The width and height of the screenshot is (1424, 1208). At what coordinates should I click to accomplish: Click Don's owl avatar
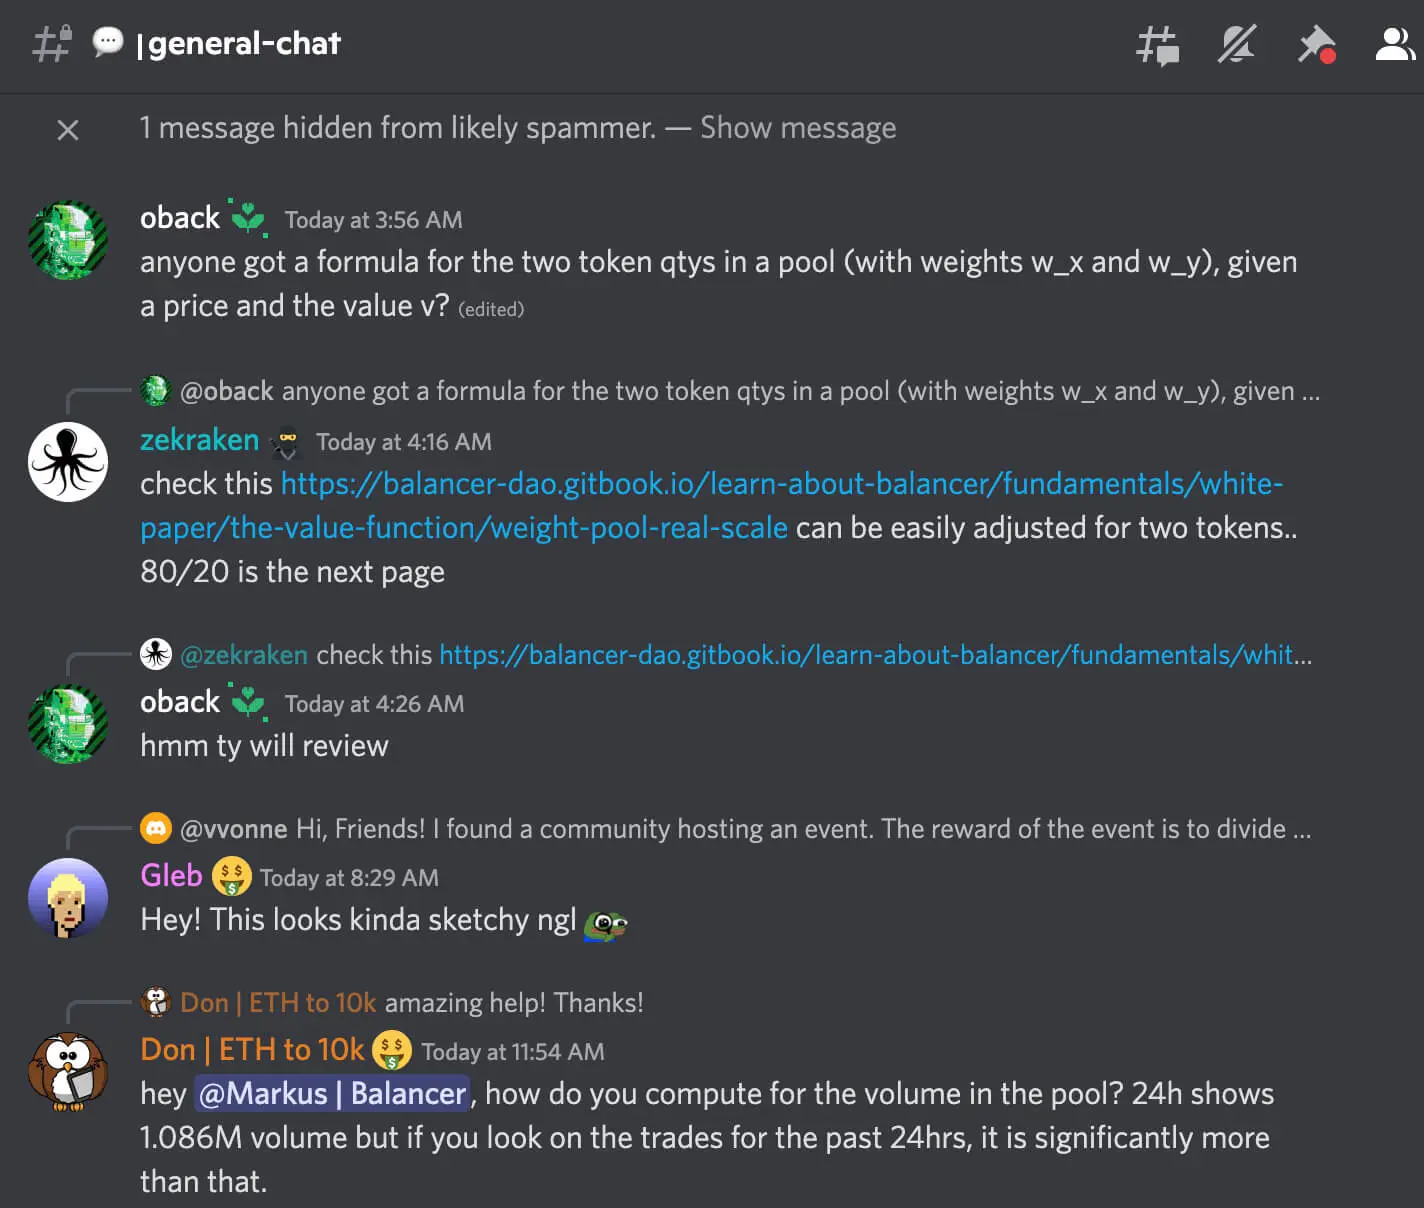[67, 1071]
